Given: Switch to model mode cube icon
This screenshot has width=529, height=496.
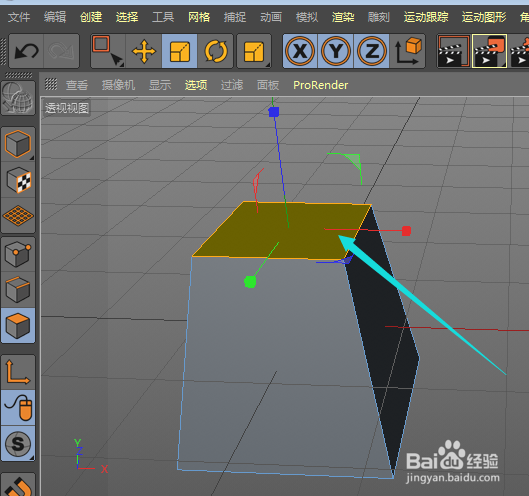Looking at the screenshot, I should (x=18, y=144).
